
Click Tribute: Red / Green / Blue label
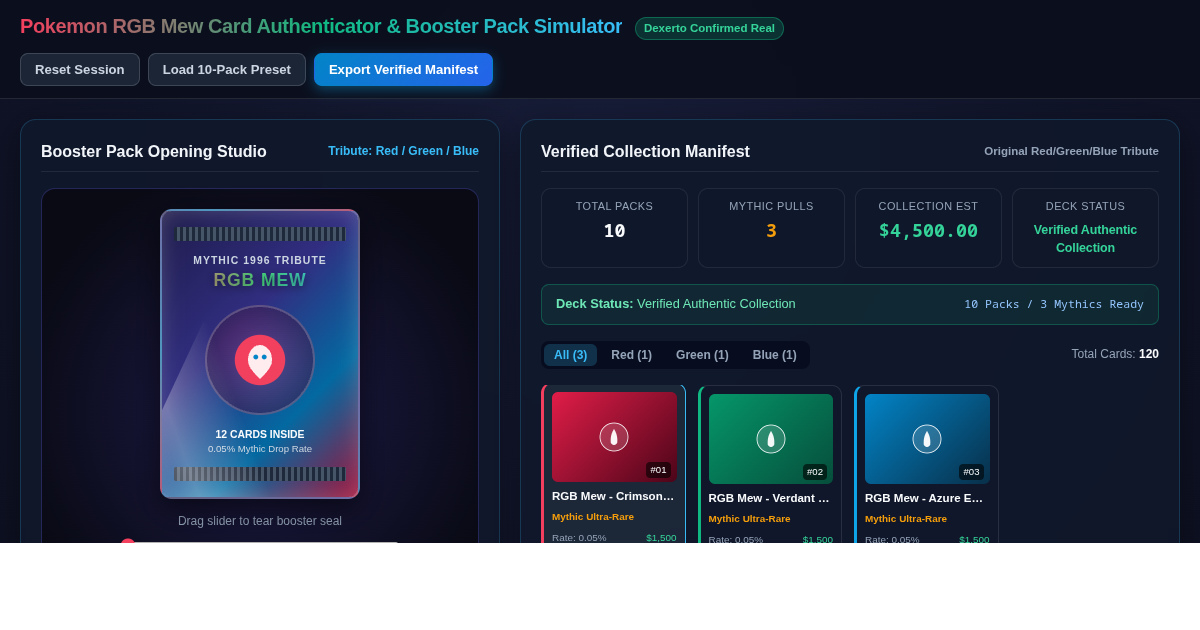coord(403,151)
